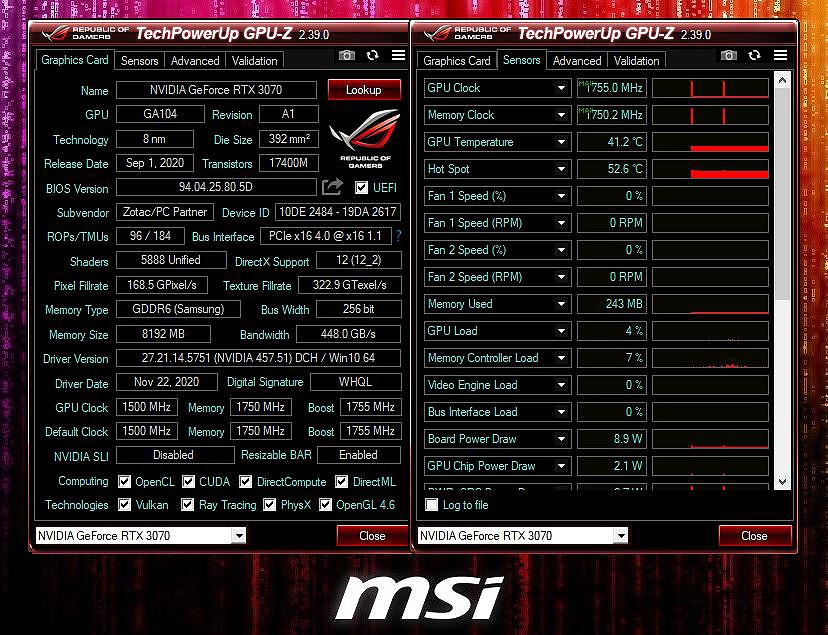The width and height of the screenshot is (828, 635).
Task: Toggle the Vulkan checkbox
Action: (x=124, y=505)
